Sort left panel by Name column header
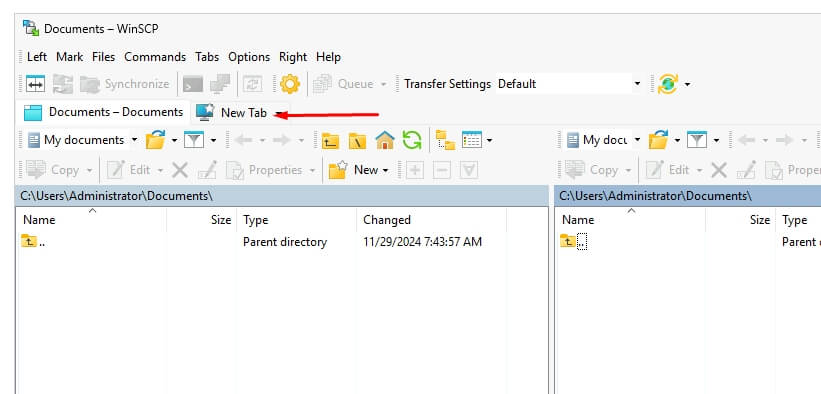 92,220
